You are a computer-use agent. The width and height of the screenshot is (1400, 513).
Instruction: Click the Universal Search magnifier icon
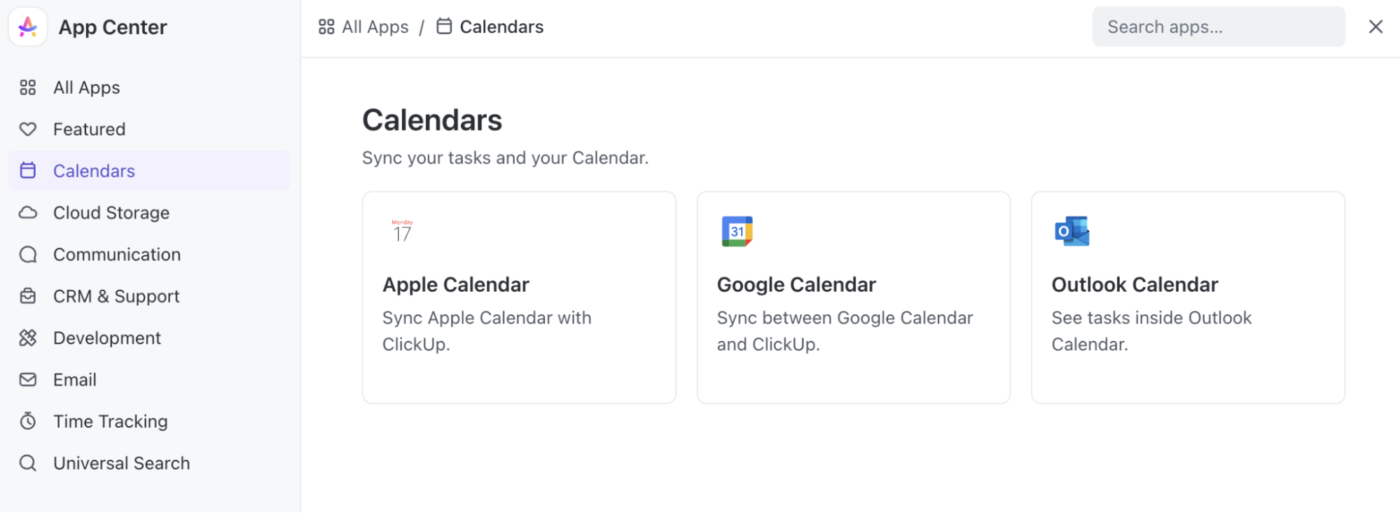click(28, 463)
